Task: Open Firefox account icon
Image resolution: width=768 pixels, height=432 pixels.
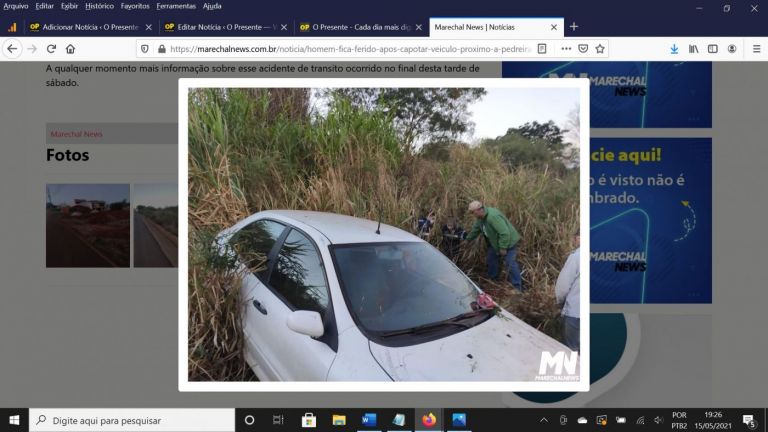Action: 732,49
